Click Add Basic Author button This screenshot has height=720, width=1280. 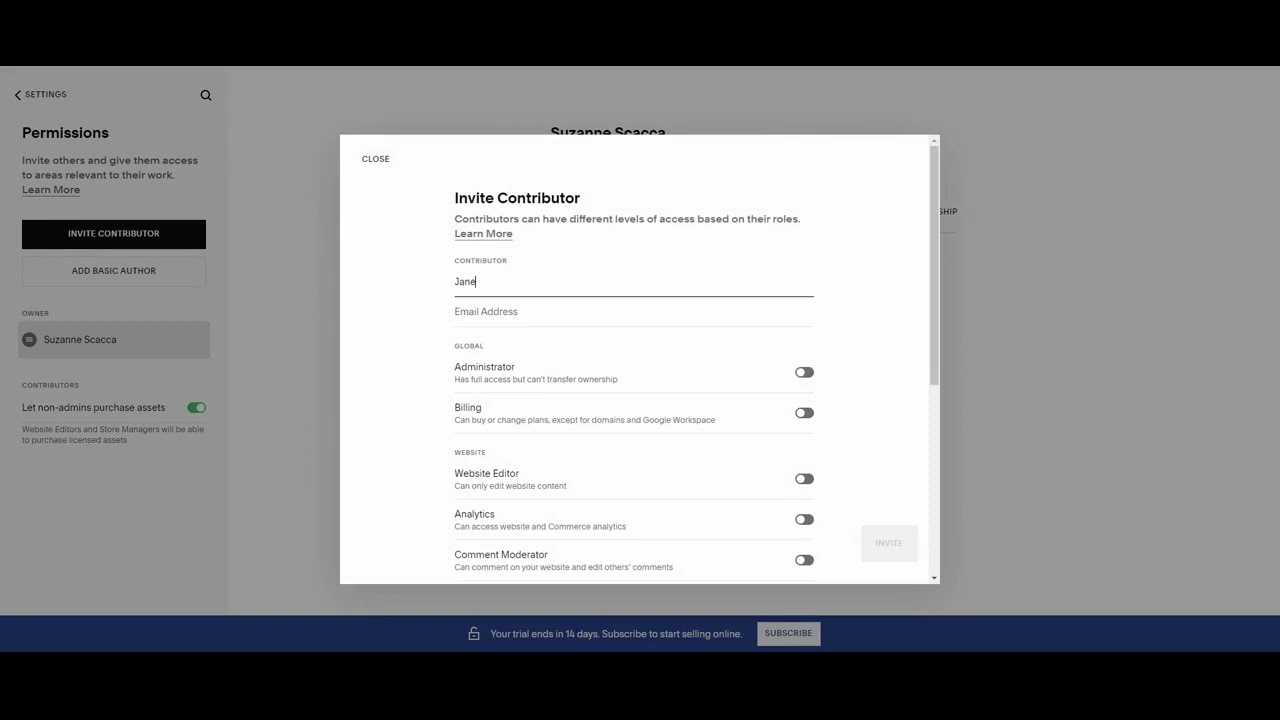(114, 271)
